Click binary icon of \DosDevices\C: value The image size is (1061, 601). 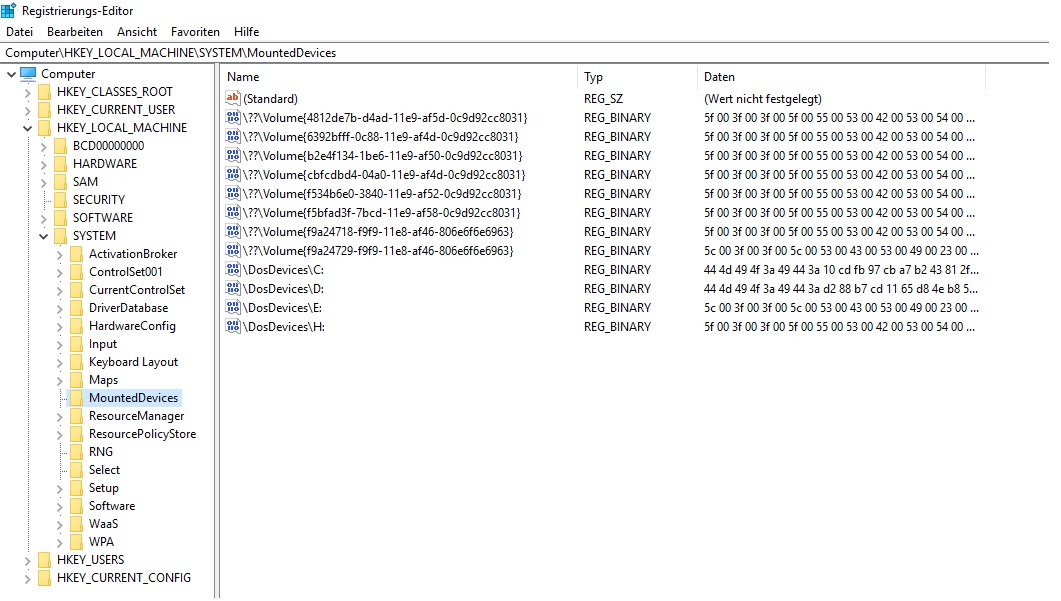click(233, 269)
